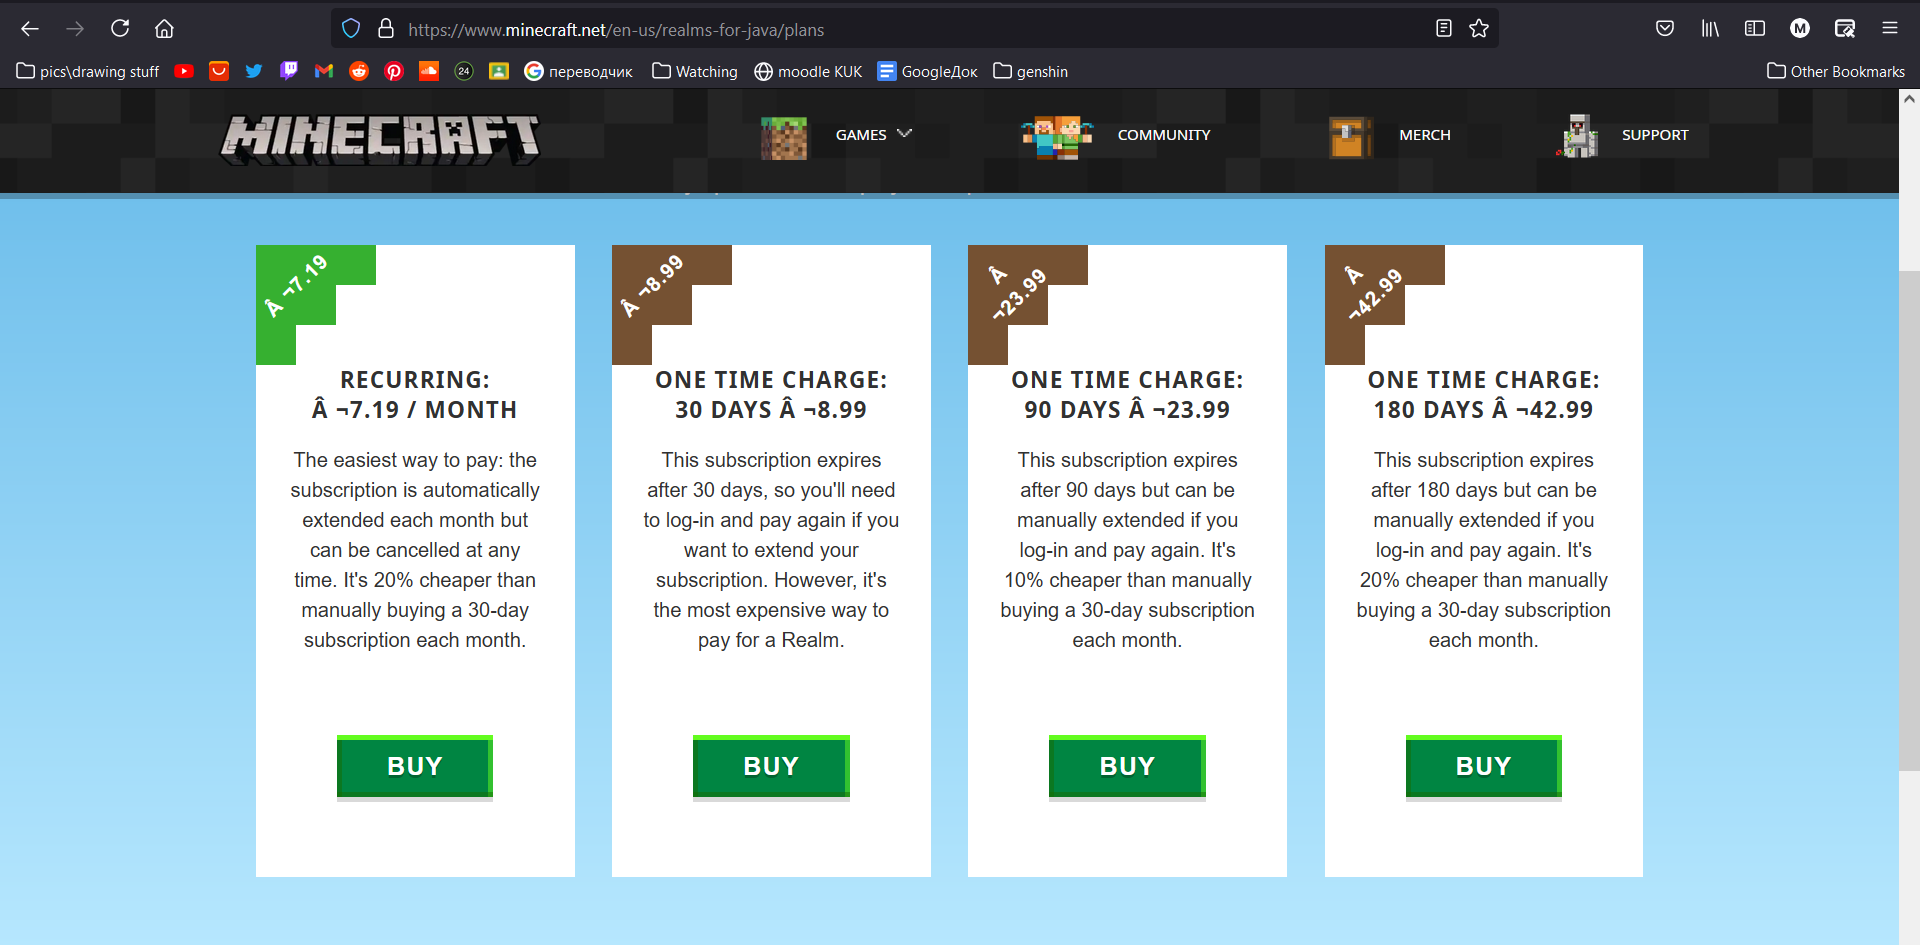Open the moodle KUK bookmark
Viewport: 1920px width, 945px height.
[x=808, y=71]
